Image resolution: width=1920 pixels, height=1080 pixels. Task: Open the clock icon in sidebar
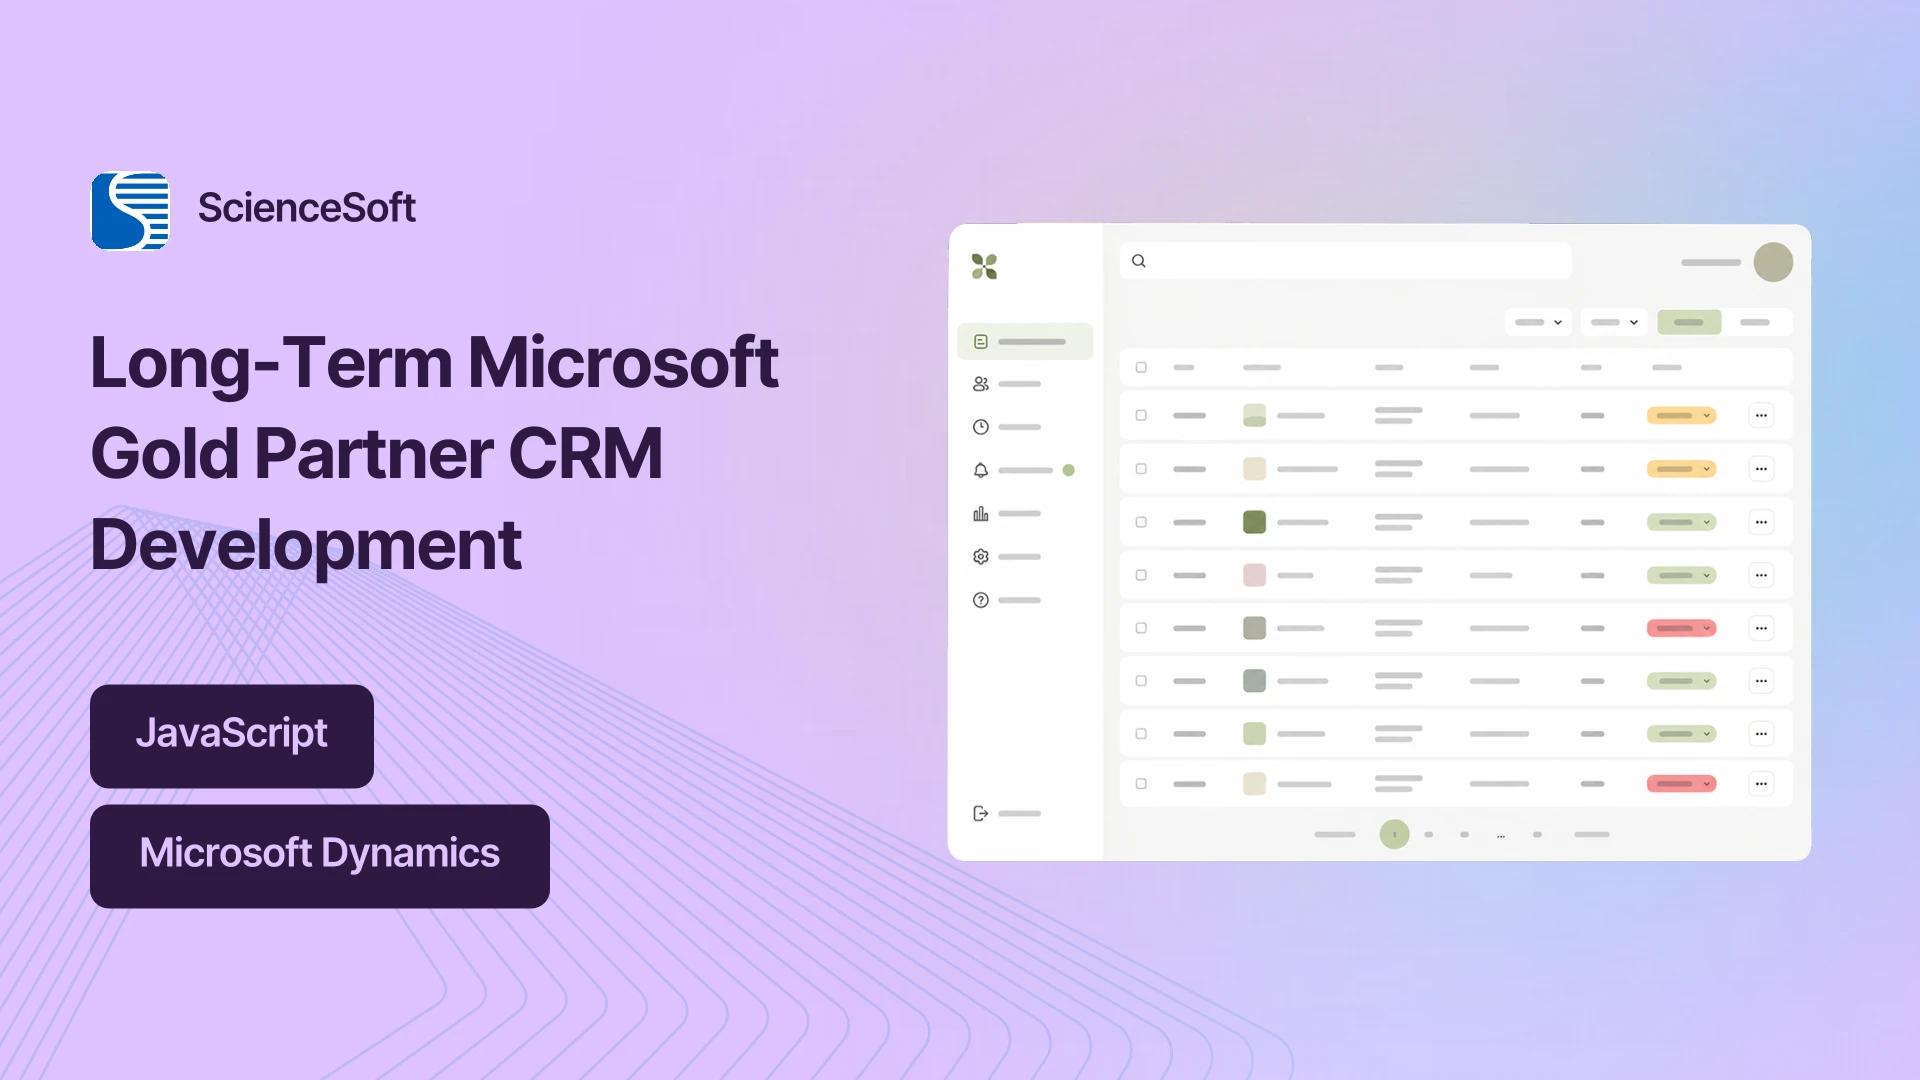(x=981, y=427)
